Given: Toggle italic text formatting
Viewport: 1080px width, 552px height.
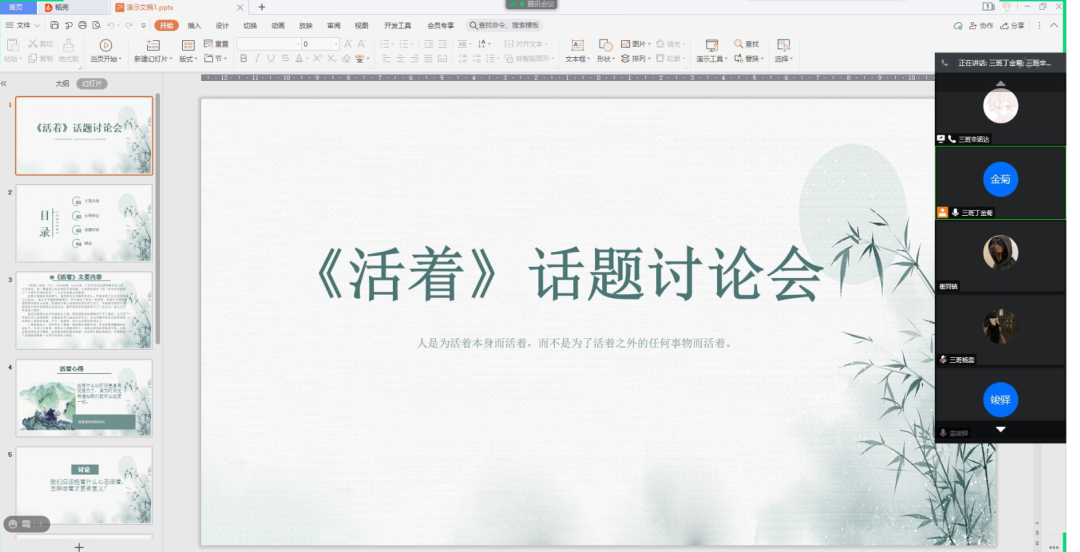Looking at the screenshot, I should tap(257, 59).
